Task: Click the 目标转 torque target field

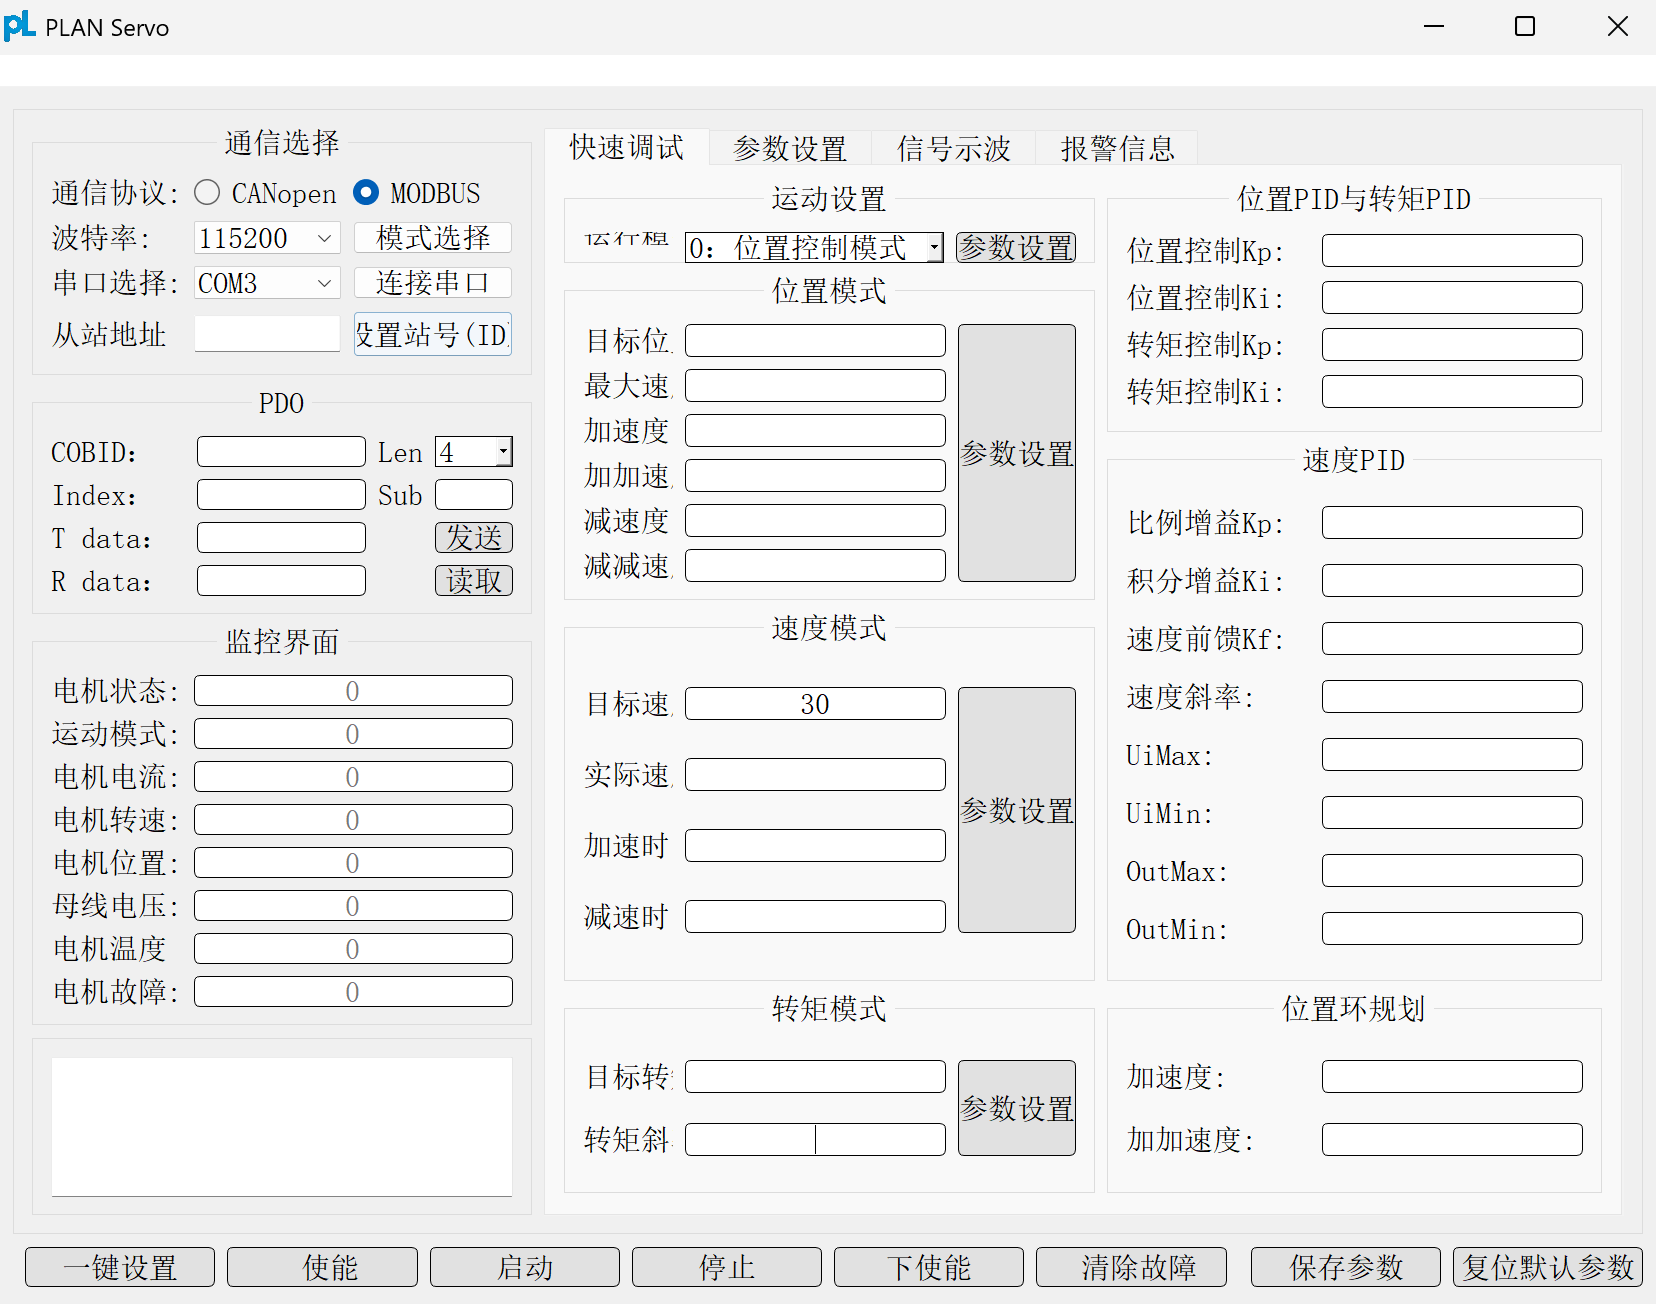Action: [x=815, y=1077]
